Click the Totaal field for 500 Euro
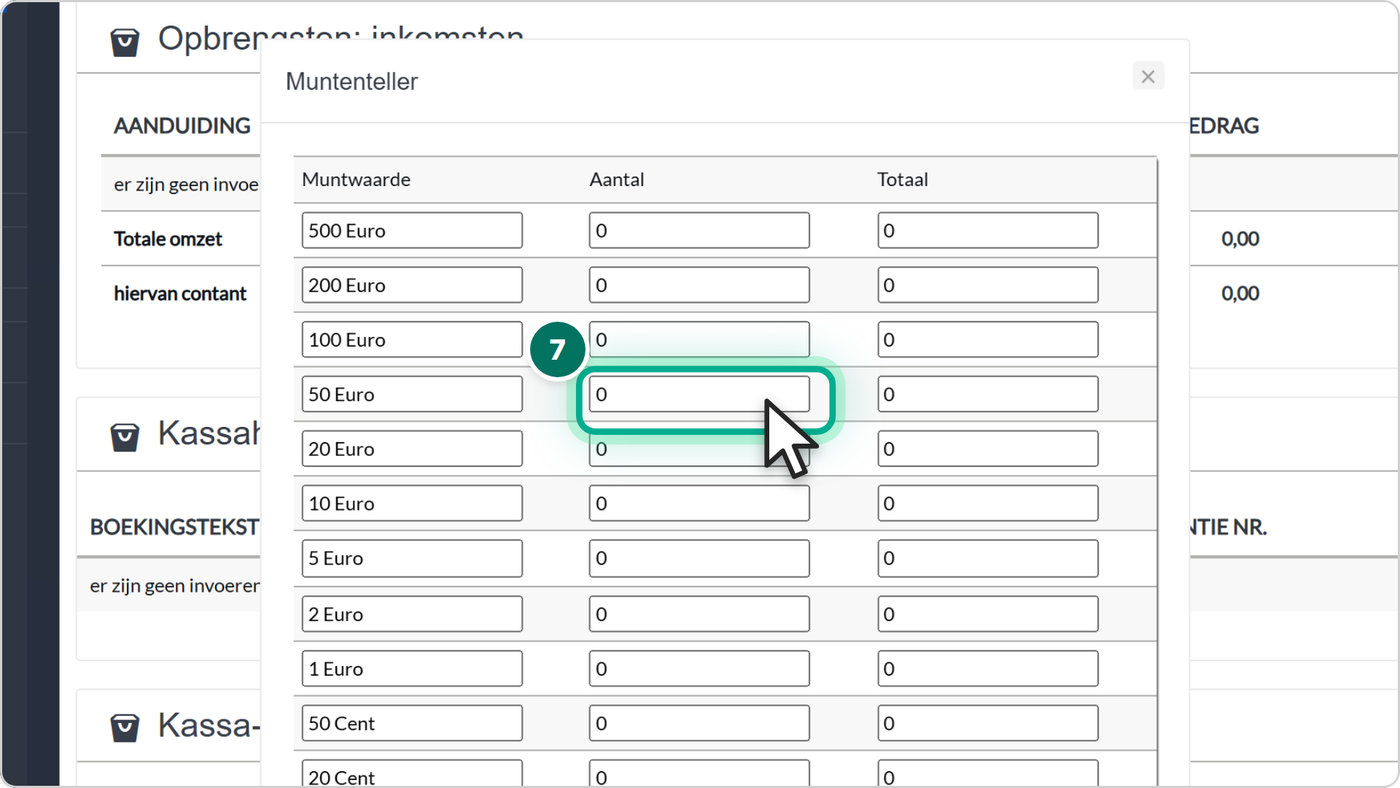The image size is (1400, 788). 988,230
